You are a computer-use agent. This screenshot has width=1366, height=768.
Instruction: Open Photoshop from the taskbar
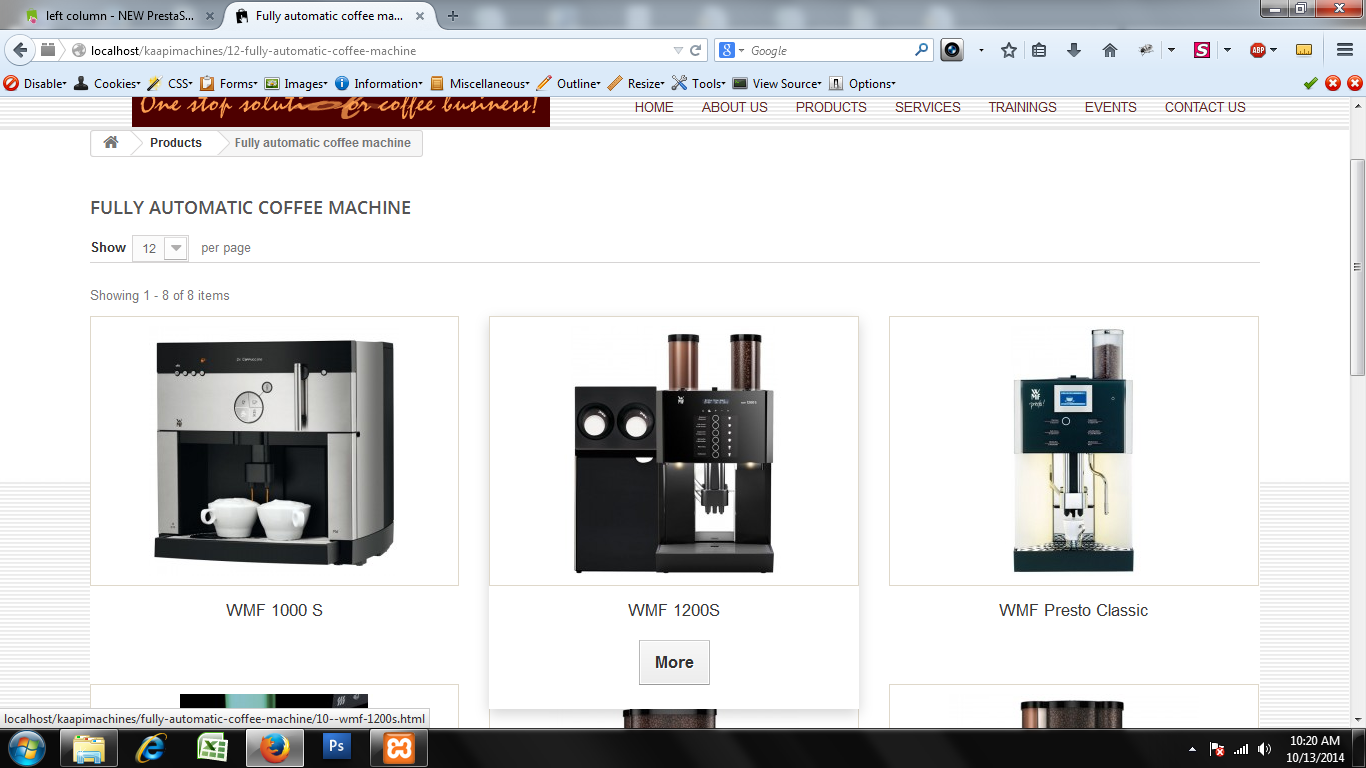coord(337,748)
